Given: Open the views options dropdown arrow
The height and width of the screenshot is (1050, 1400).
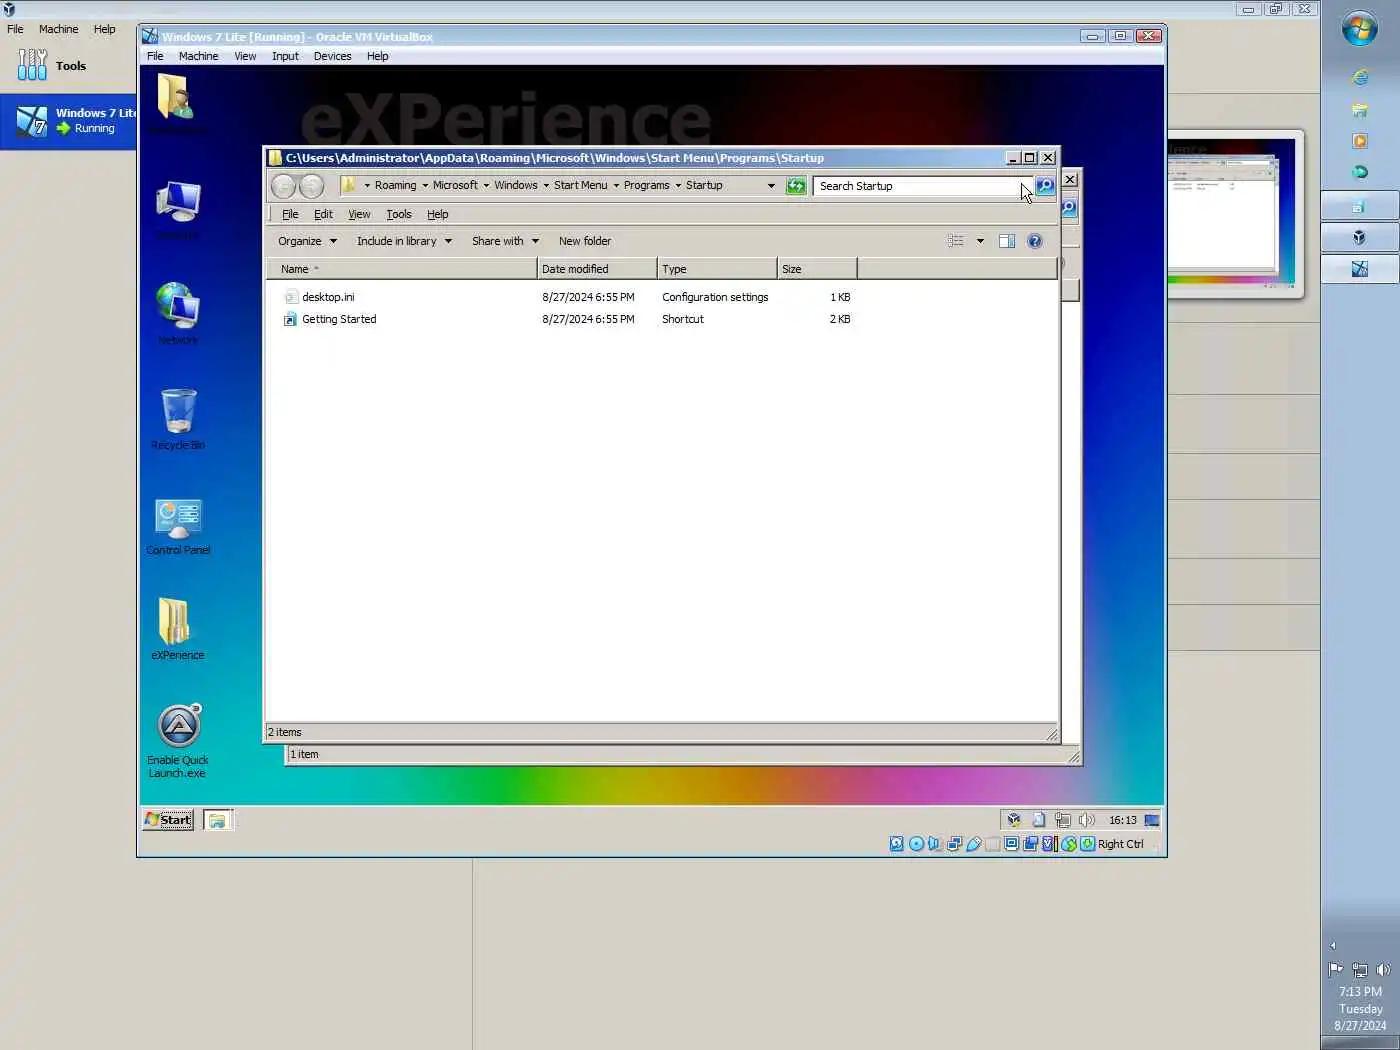Looking at the screenshot, I should (980, 241).
